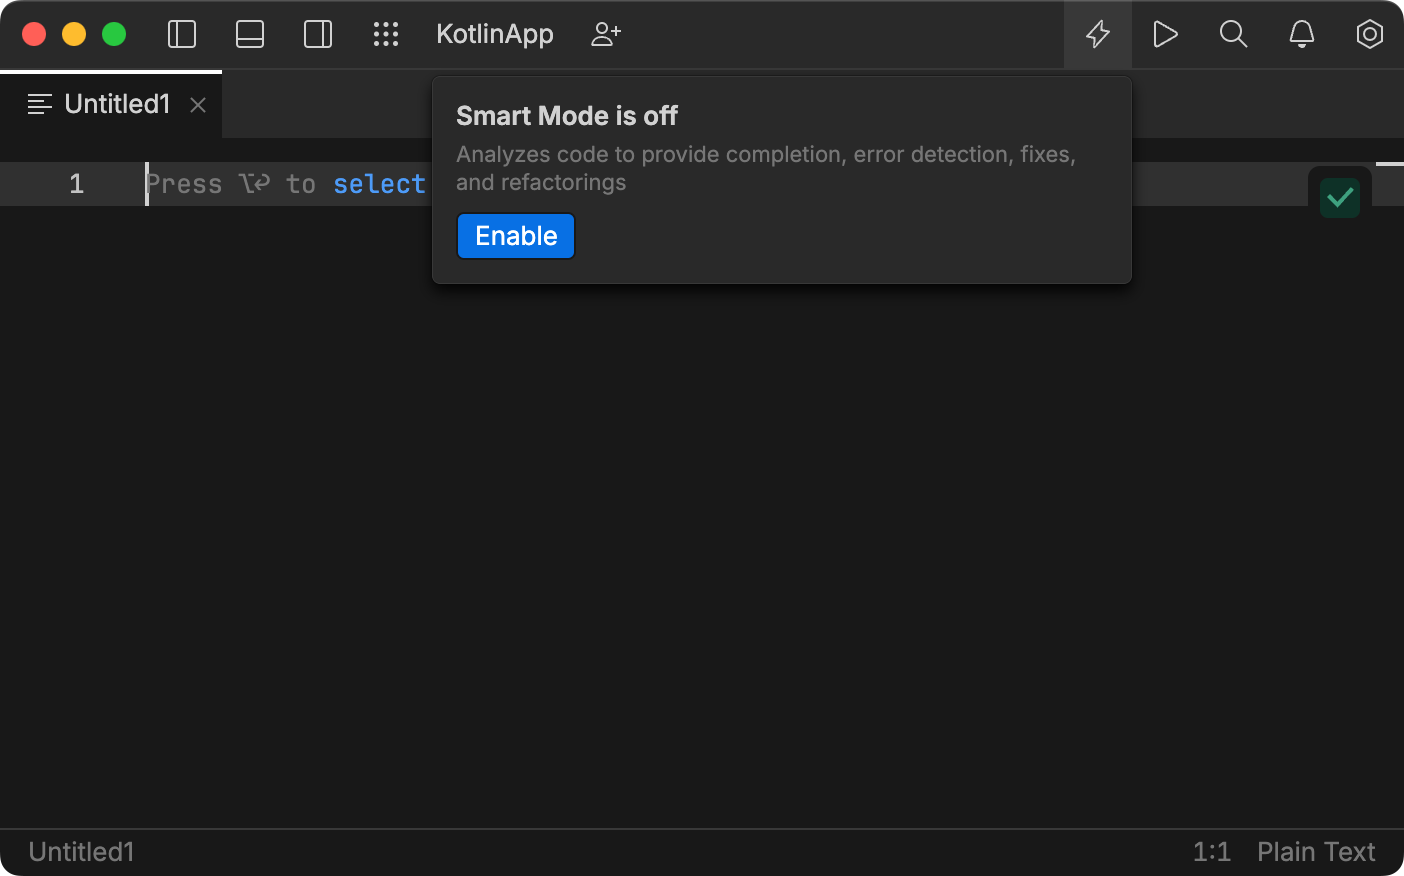
Task: Open the Smart Mode lightning bolt icon
Action: (x=1097, y=34)
